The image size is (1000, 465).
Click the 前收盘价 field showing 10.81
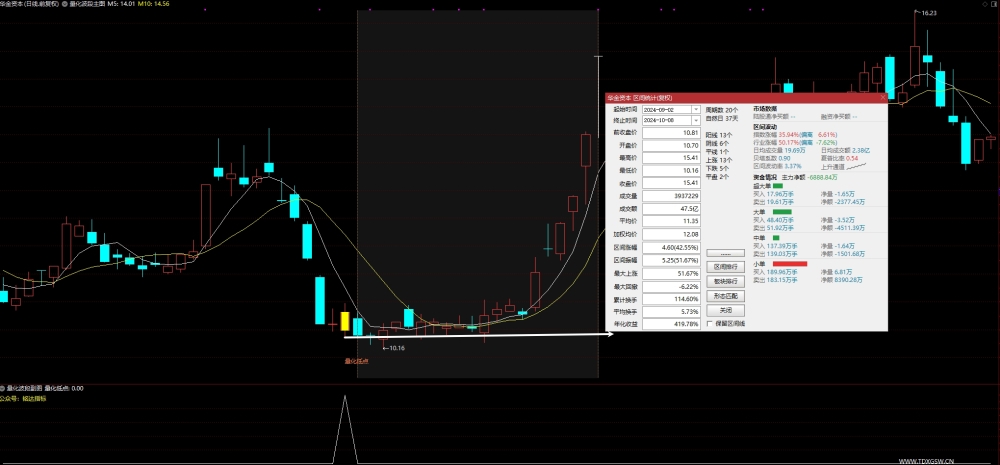[x=671, y=133]
